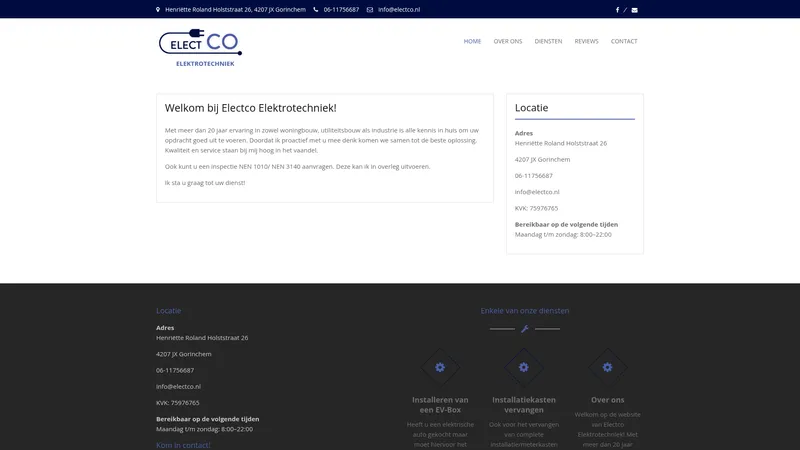Click gear icon above Installeren van een EV-Box
Viewport: 800px width, 450px height.
click(x=440, y=367)
